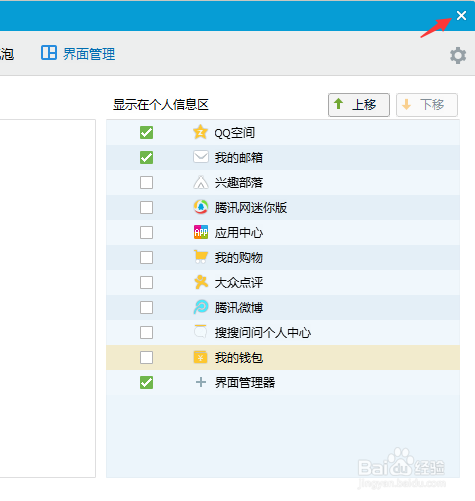Select the 界面管理器 row text
475x501 pixels.
click(x=245, y=383)
